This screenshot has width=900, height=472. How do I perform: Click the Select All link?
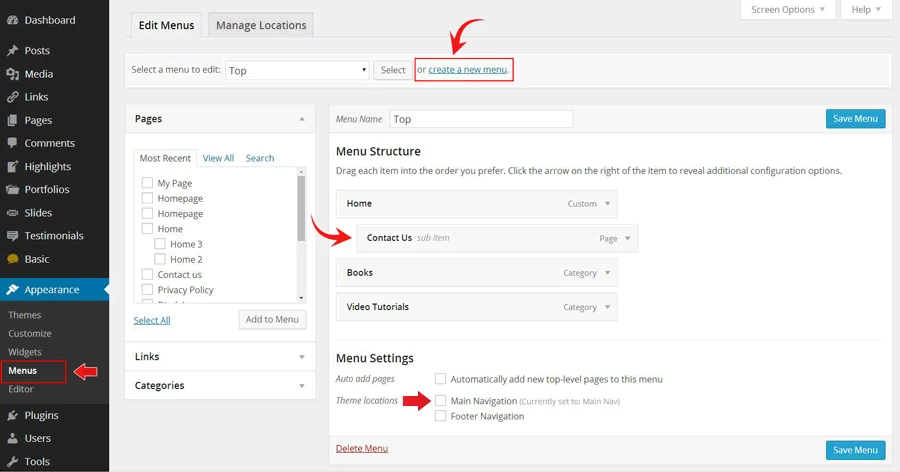pyautogui.click(x=152, y=320)
